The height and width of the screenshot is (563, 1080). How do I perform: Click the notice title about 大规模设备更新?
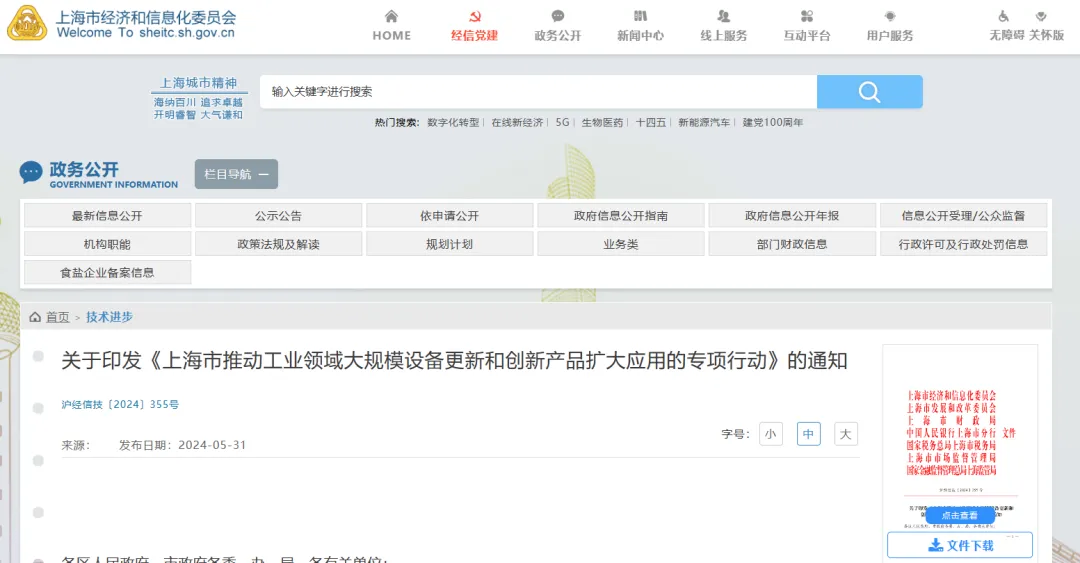coord(454,360)
